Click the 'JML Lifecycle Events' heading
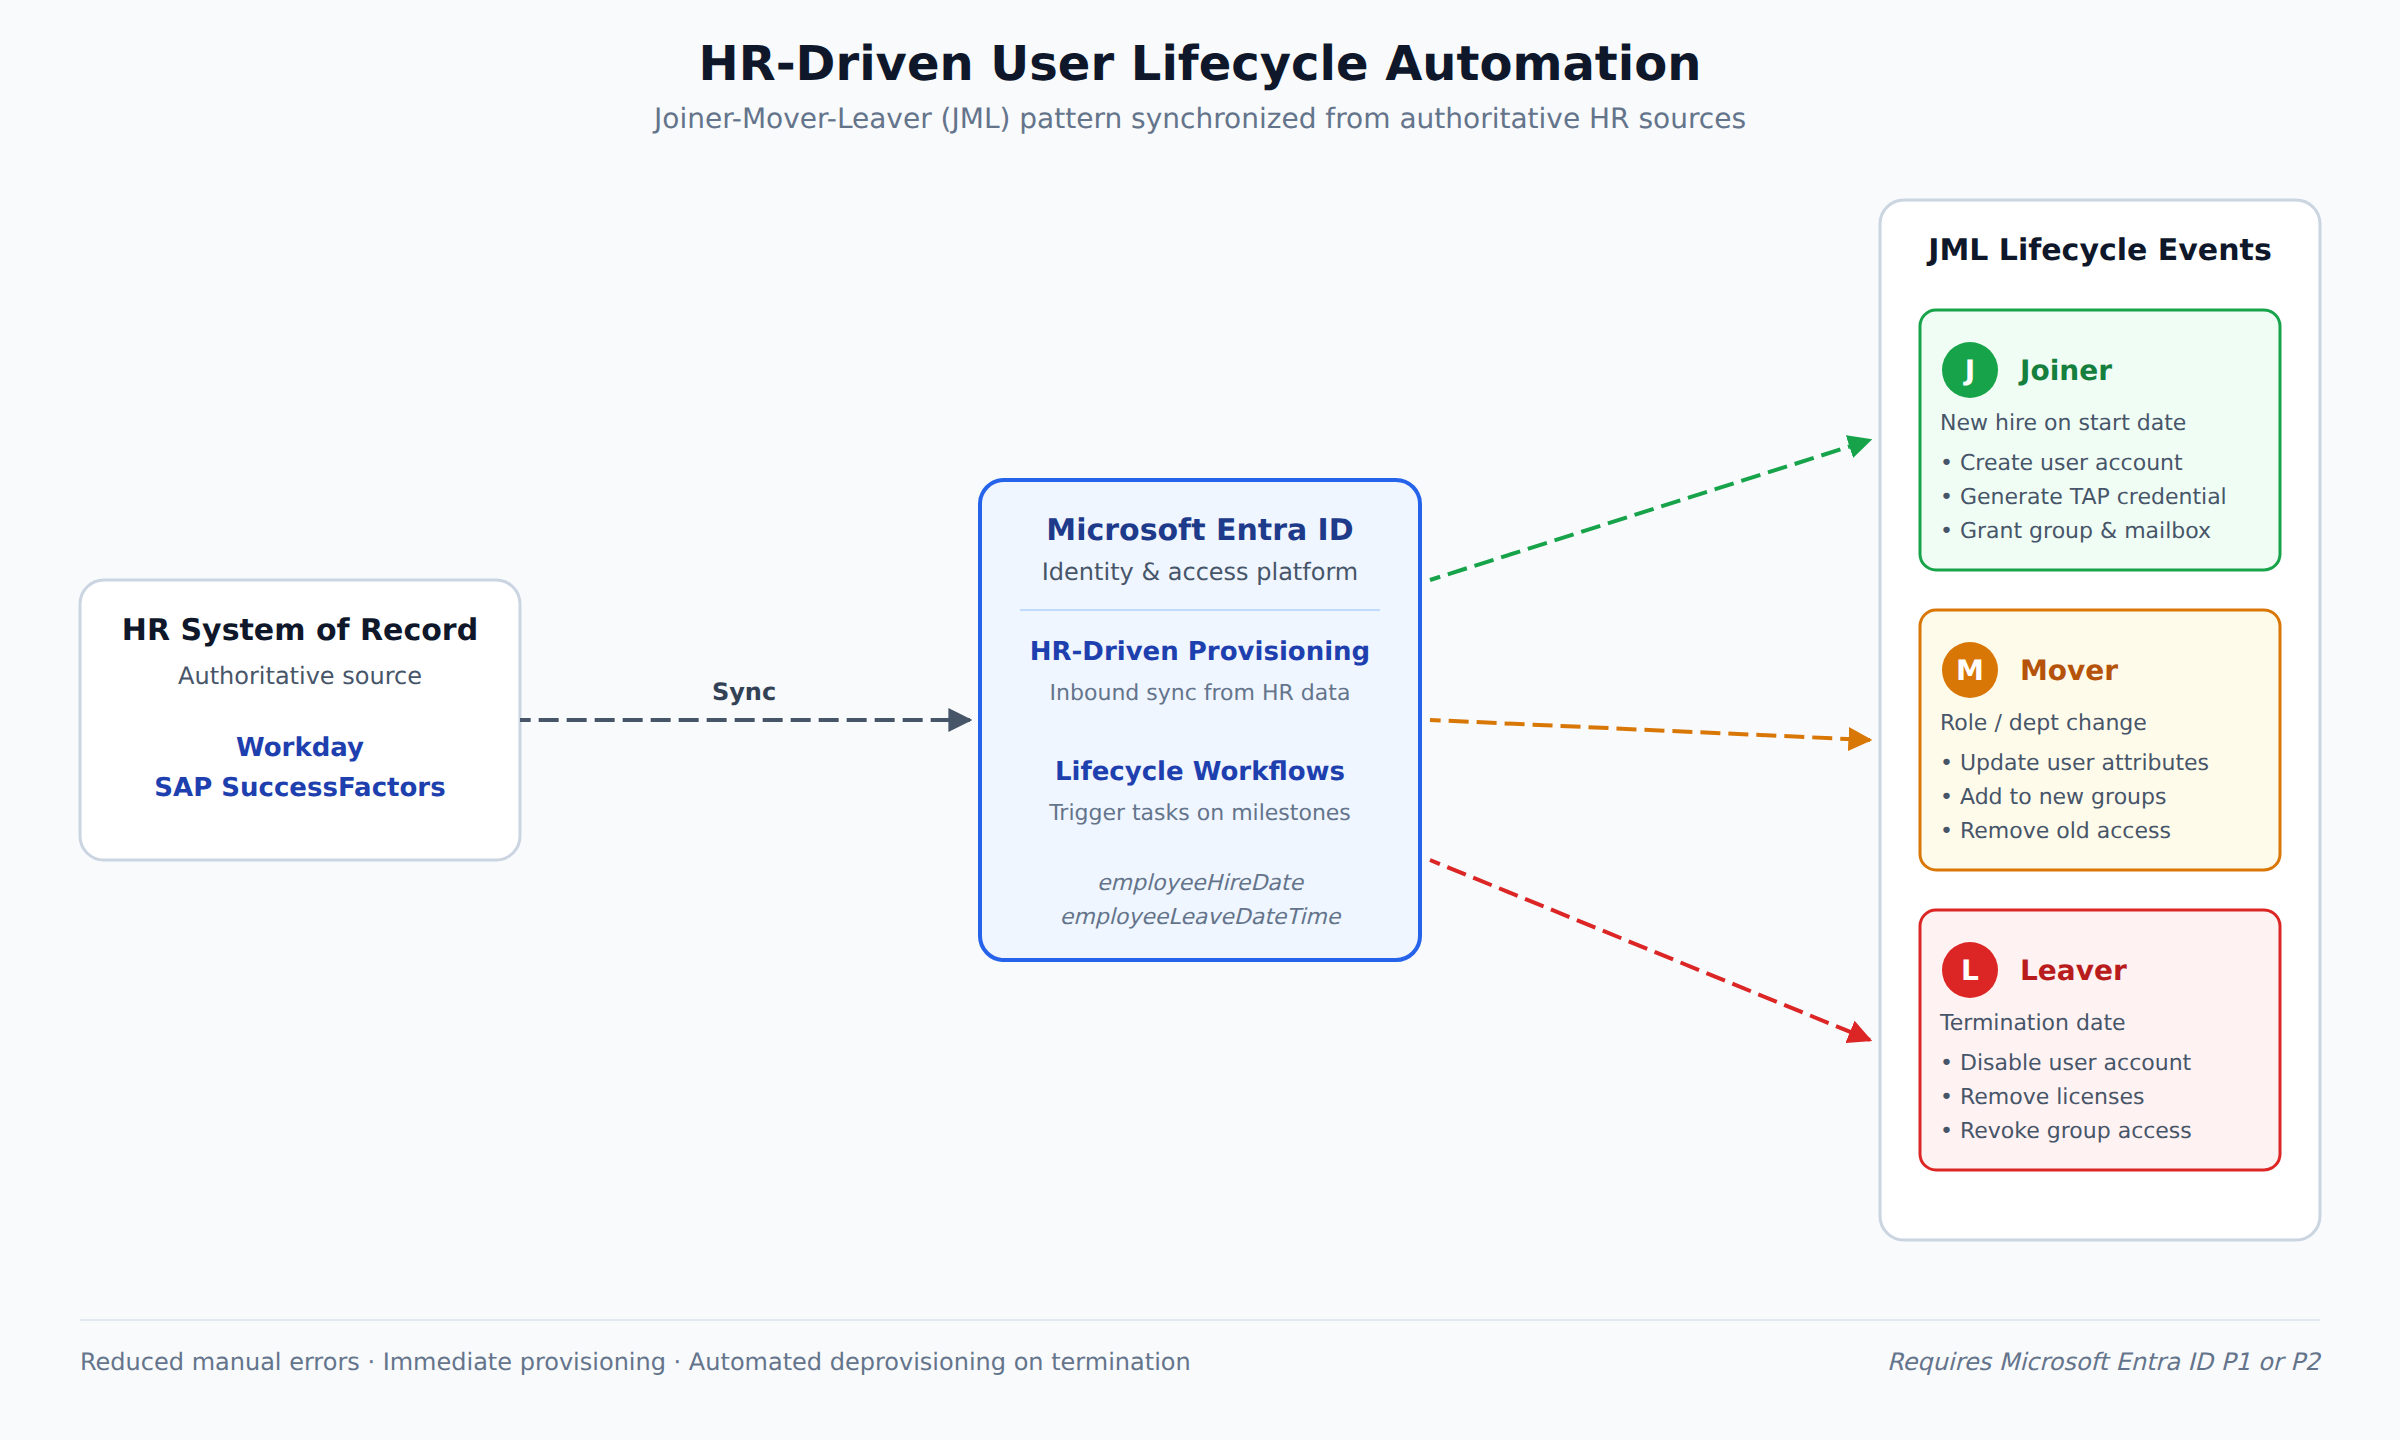Screen dimensions: 2400x1440 click(2099, 250)
